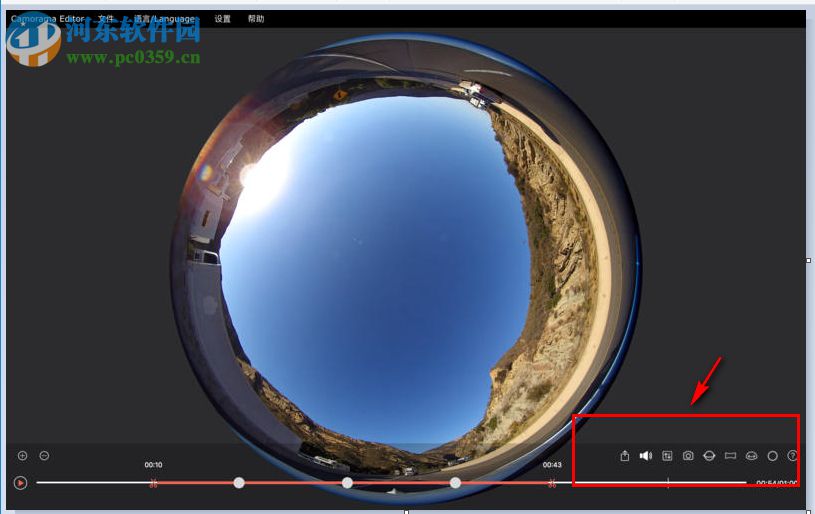Click the trim start marker at 00:10
The width and height of the screenshot is (815, 514).
point(153,483)
